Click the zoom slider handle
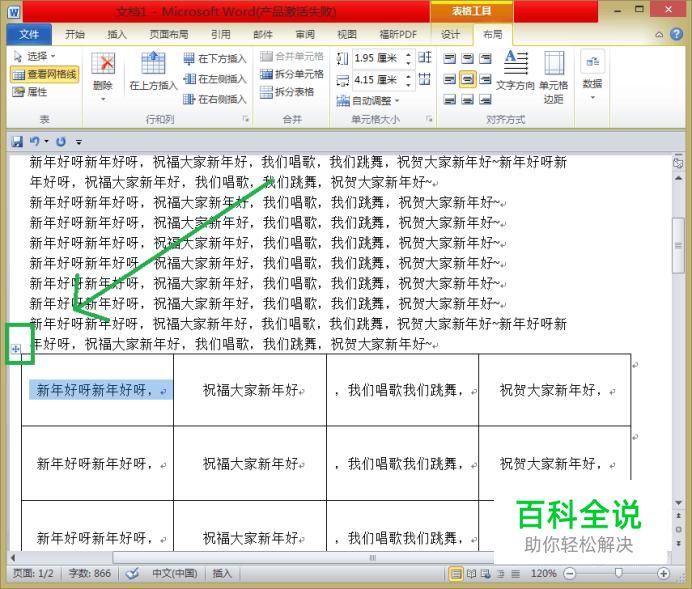Viewport: 692px width, 589px height. (618, 573)
